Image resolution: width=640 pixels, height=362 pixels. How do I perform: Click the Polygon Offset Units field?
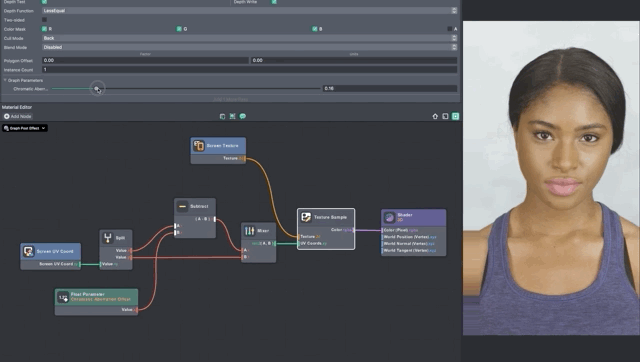(354, 60)
